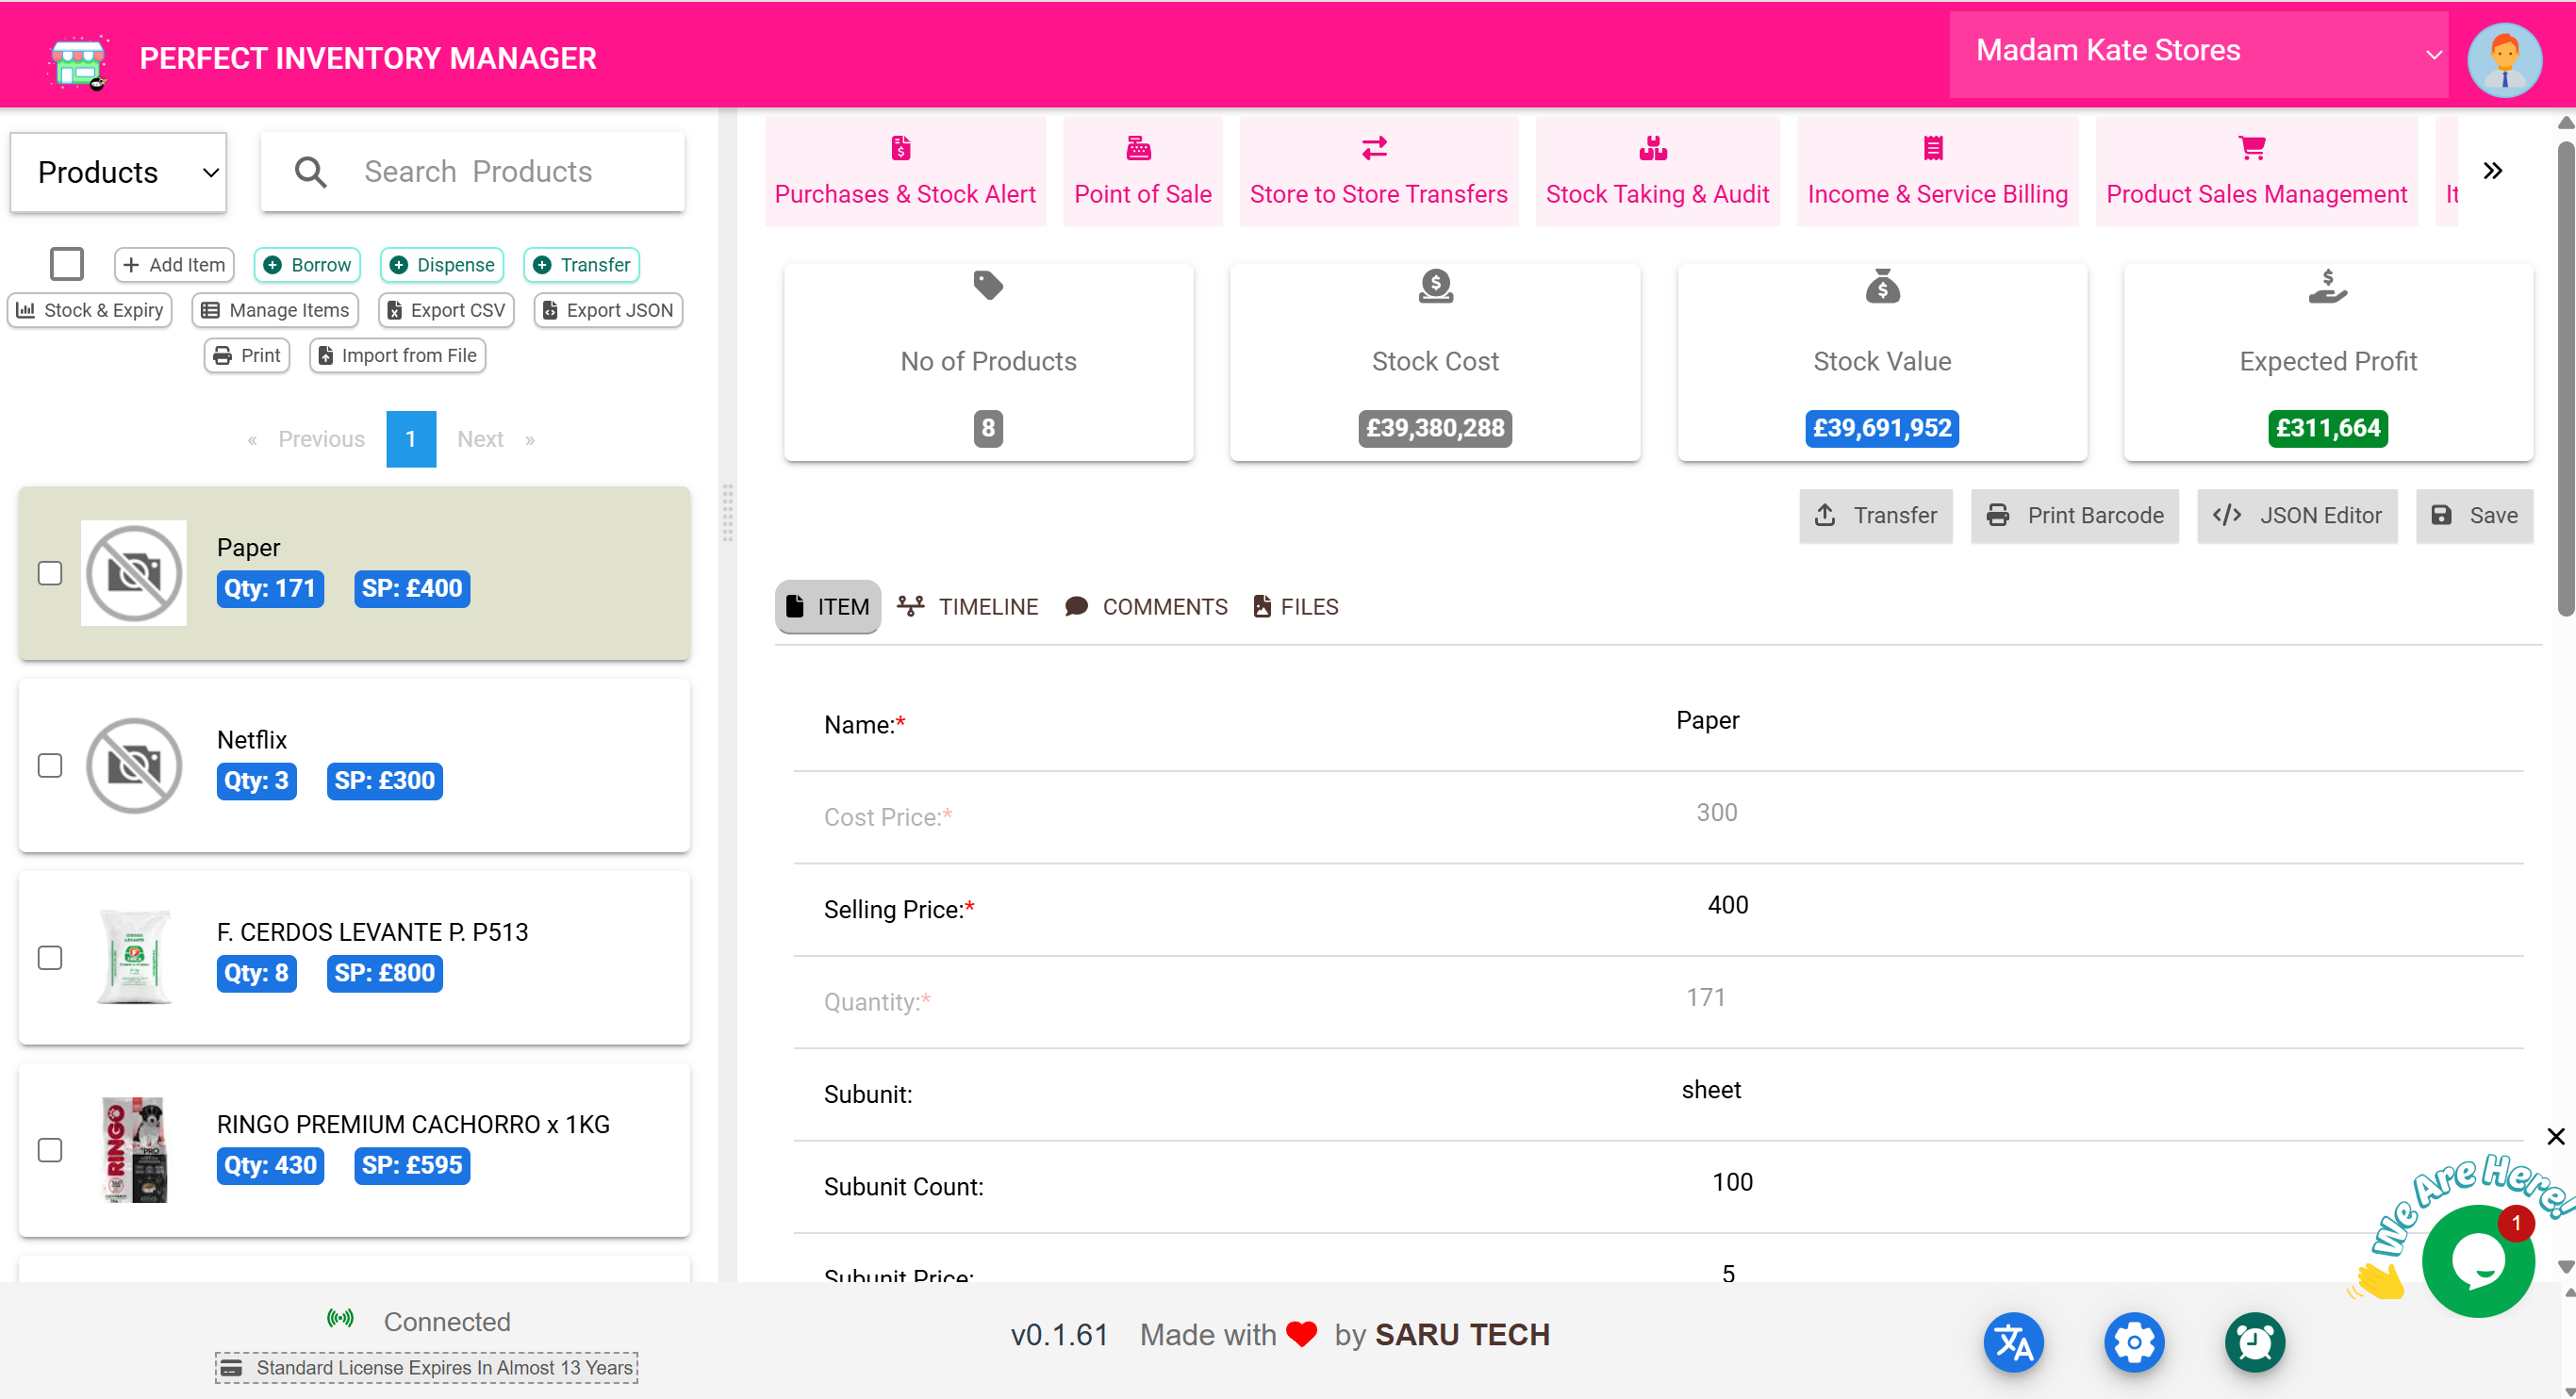Click Transfer button beside Print Barcode
This screenshot has height=1399, width=2576.
click(x=1876, y=515)
